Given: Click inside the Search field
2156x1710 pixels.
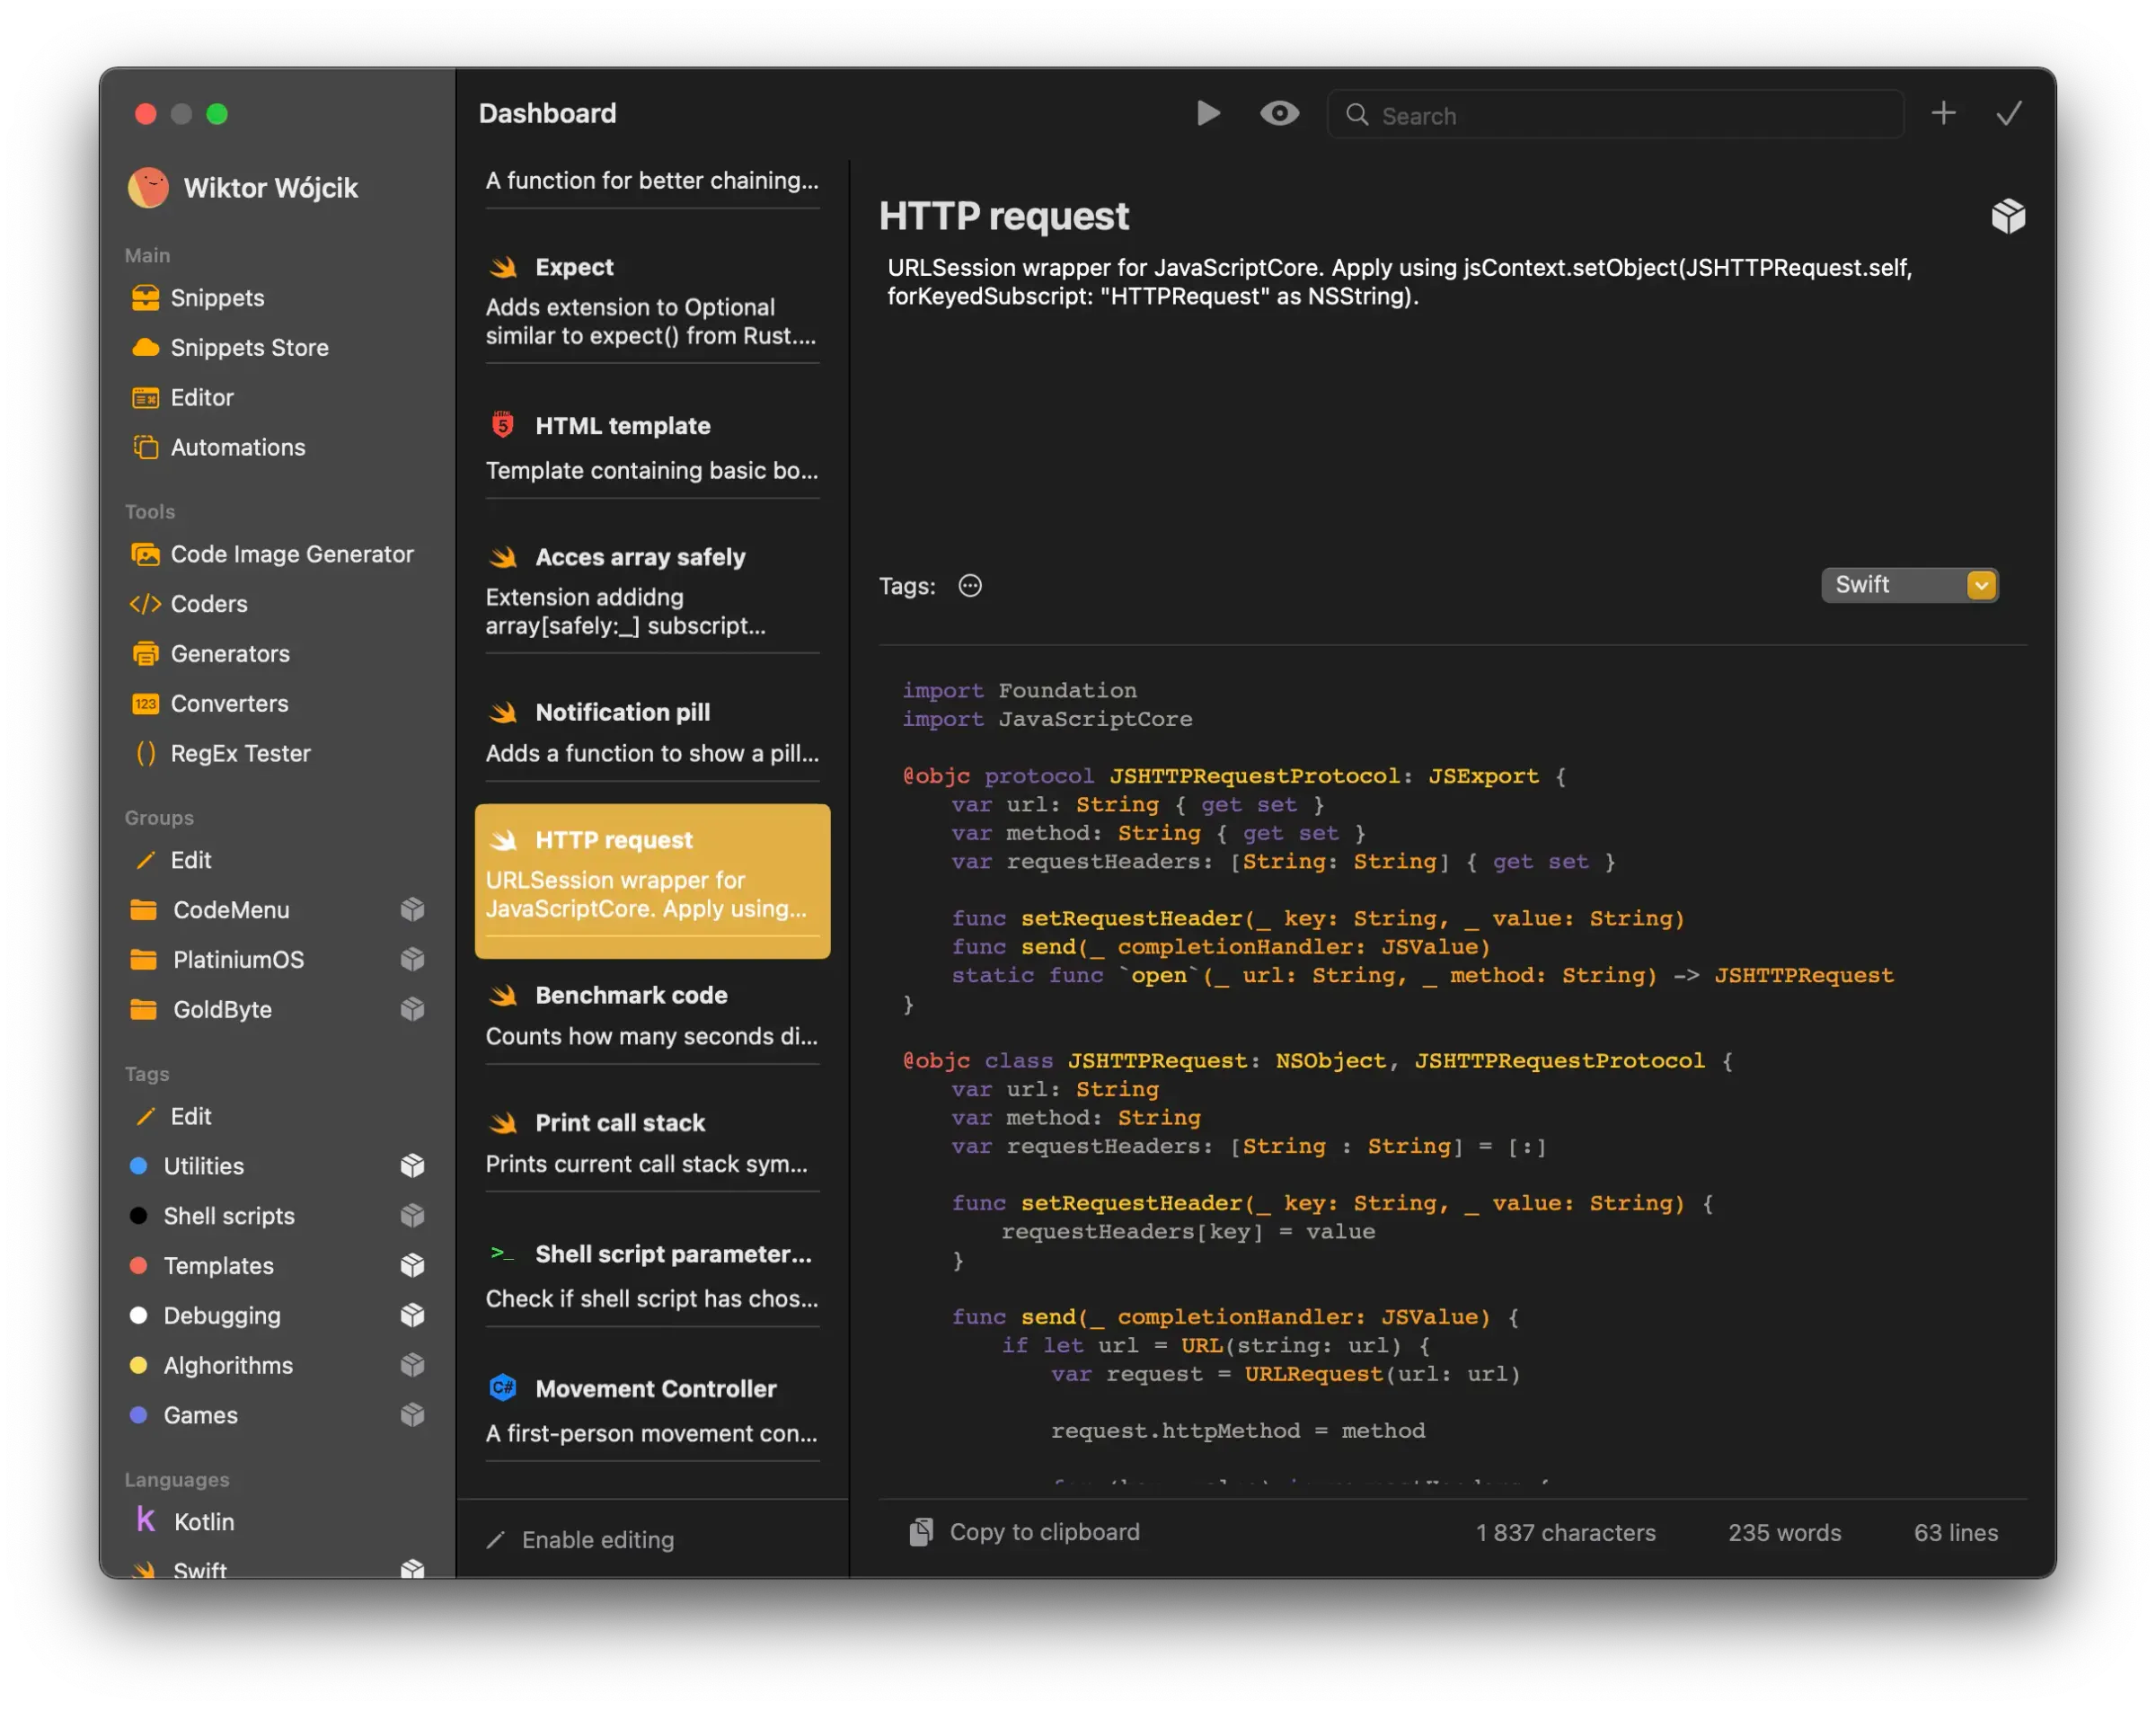Looking at the screenshot, I should pyautogui.click(x=1613, y=115).
